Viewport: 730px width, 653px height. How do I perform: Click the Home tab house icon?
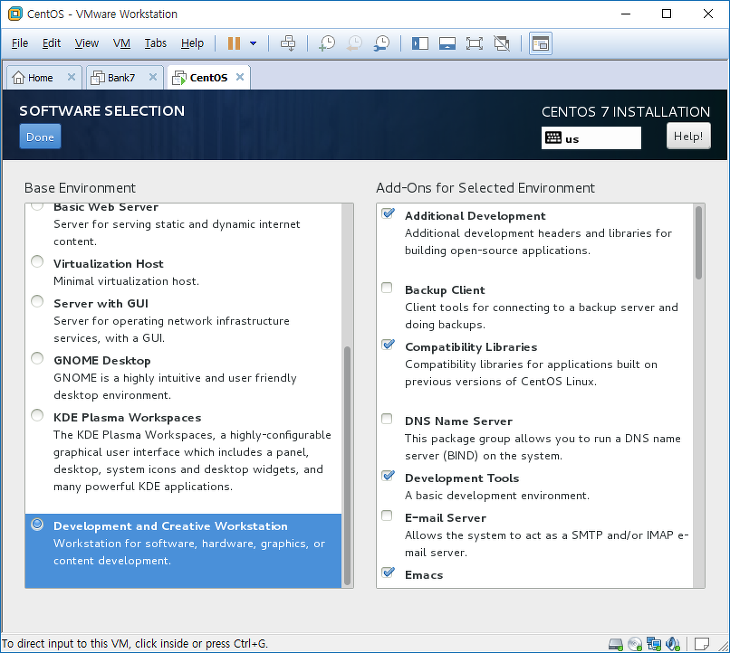[x=18, y=77]
